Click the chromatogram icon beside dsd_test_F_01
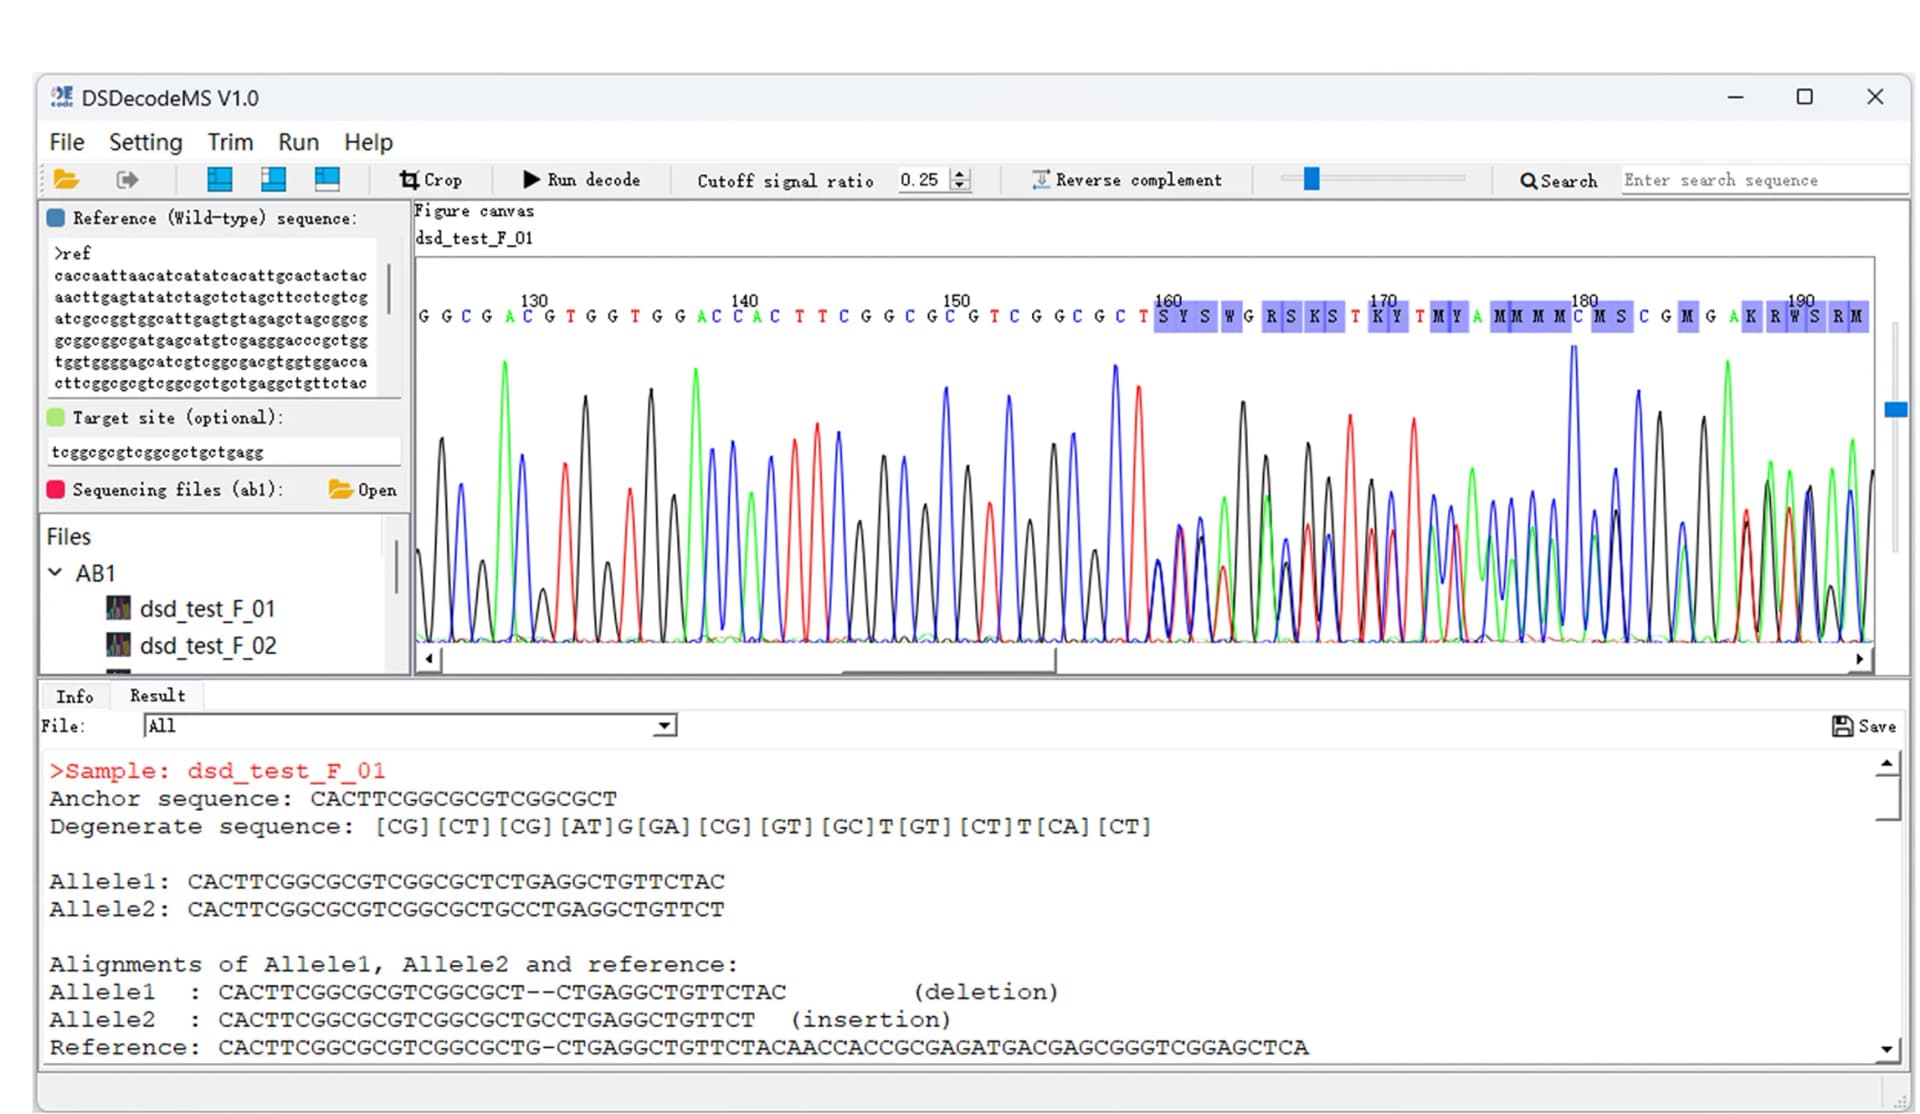 pos(118,608)
